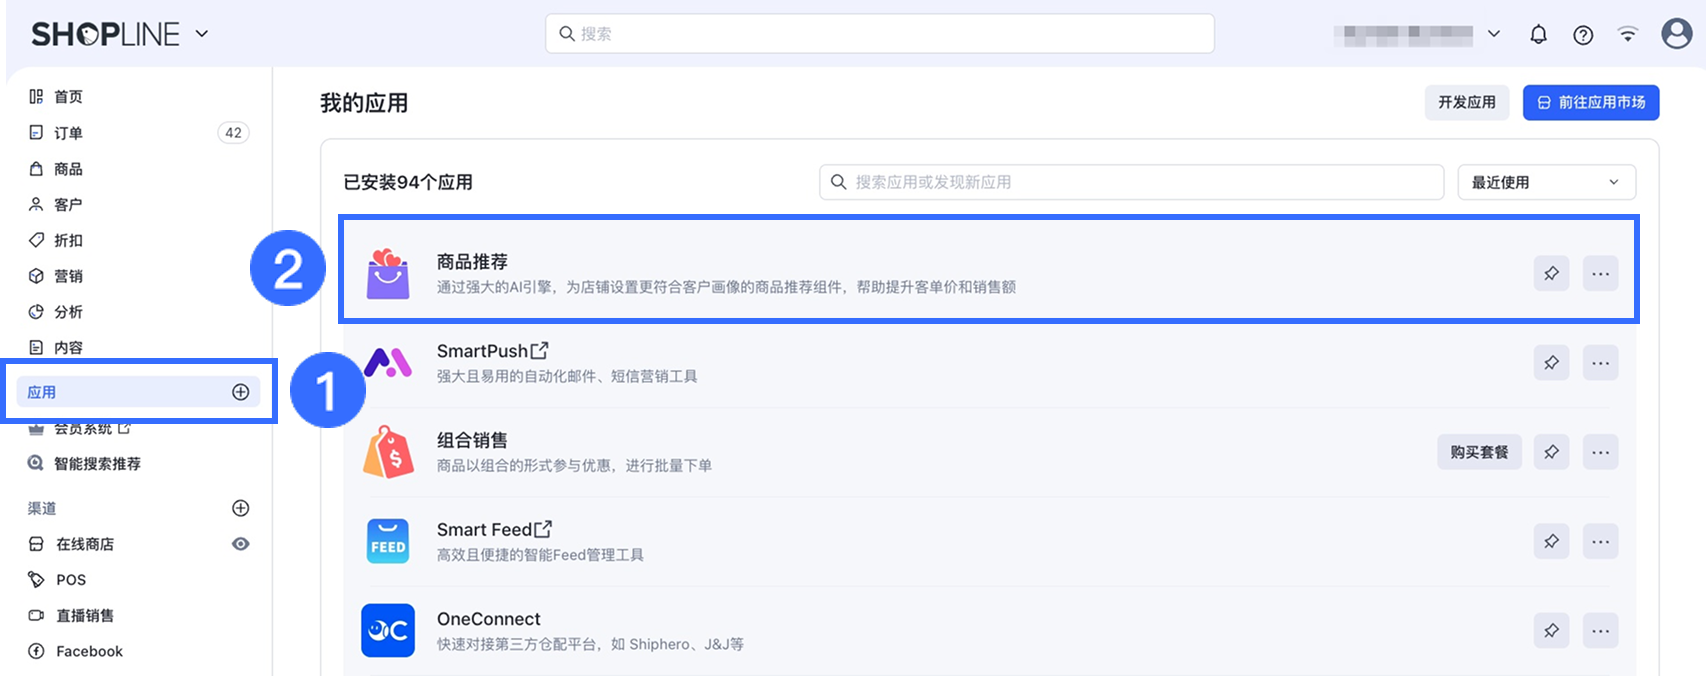Select 应用 apps in the sidebar
The image size is (1706, 676).
click(x=138, y=392)
